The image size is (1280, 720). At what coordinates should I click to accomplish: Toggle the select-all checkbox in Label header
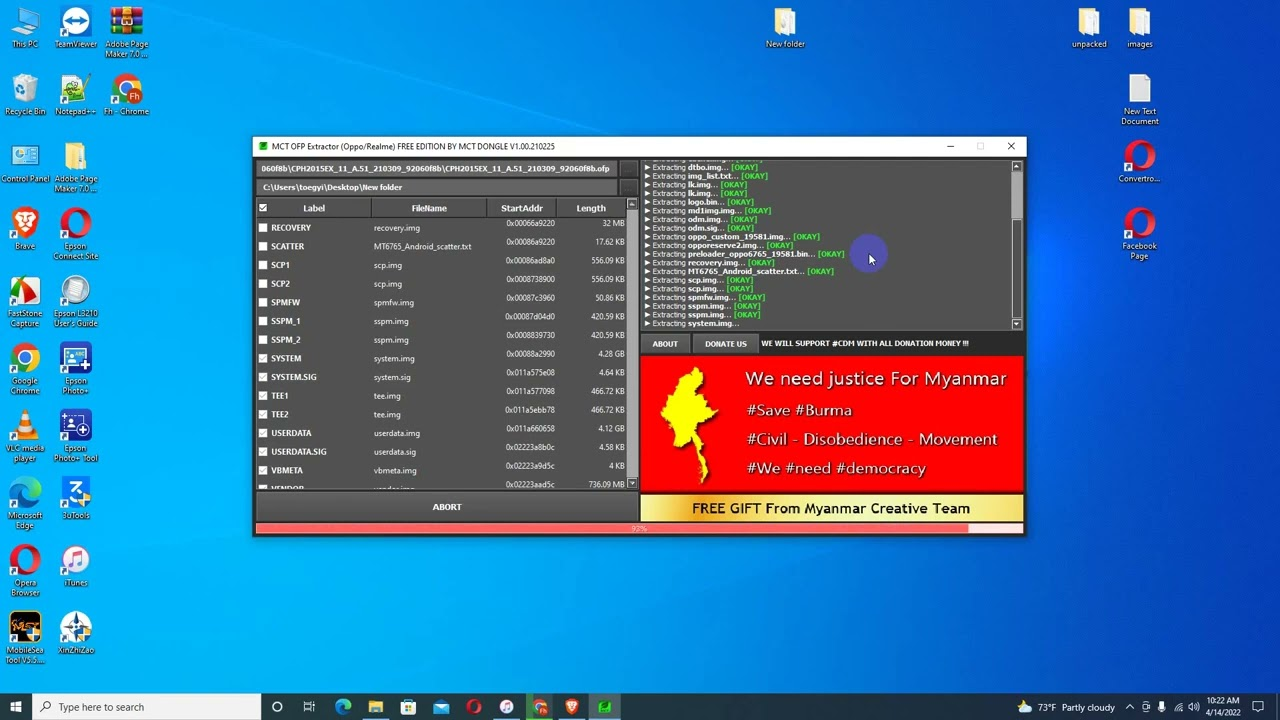[263, 208]
